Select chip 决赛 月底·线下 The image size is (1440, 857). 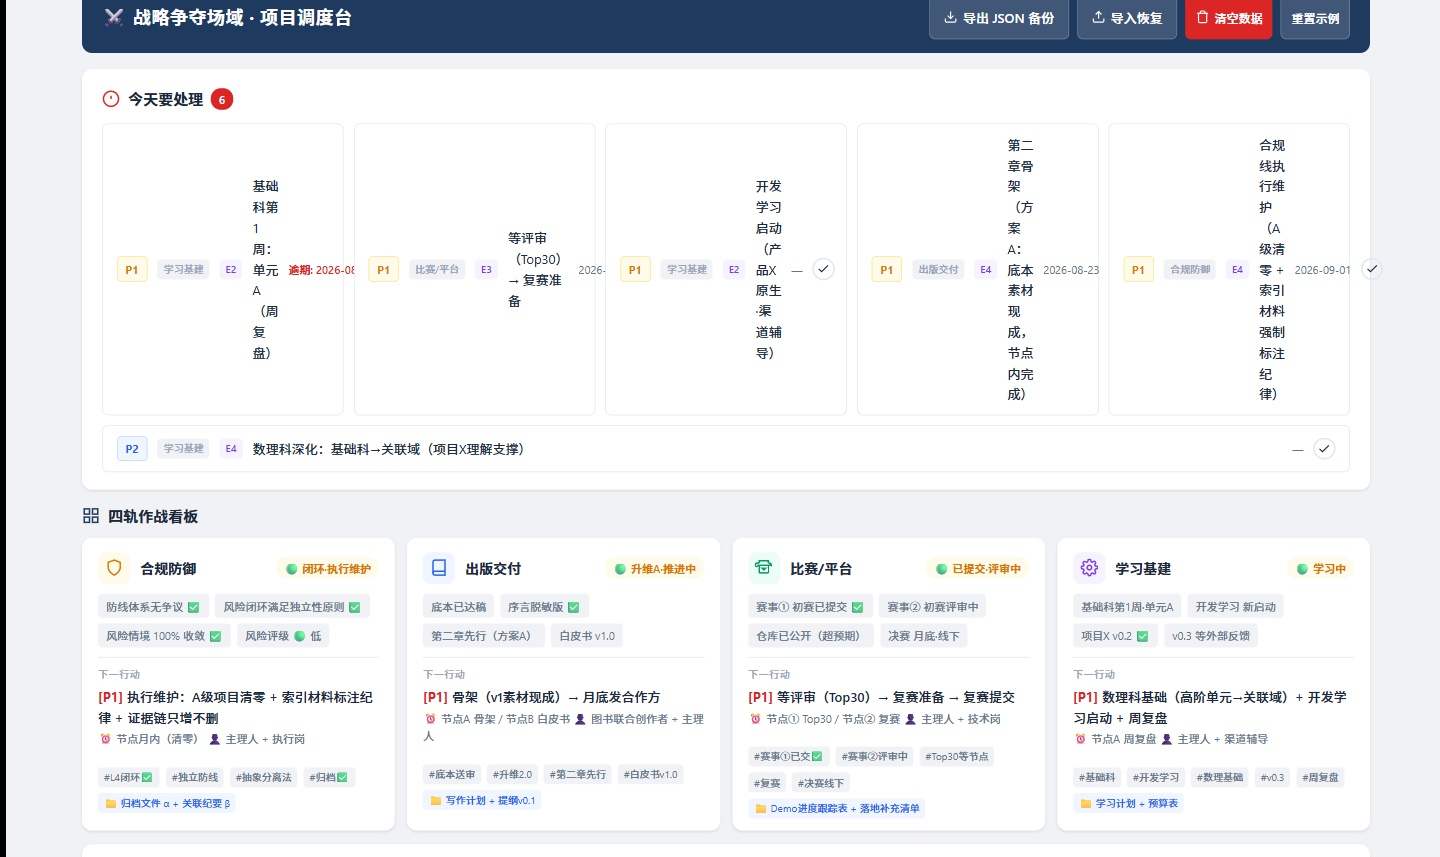(924, 636)
